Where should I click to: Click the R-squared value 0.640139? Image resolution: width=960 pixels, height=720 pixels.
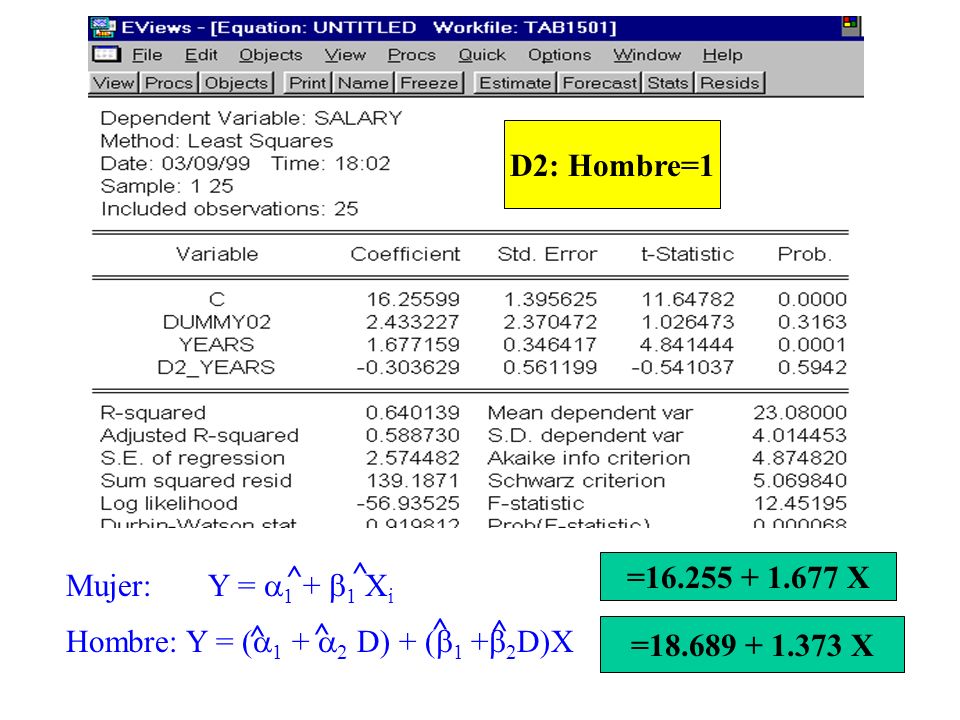point(413,413)
